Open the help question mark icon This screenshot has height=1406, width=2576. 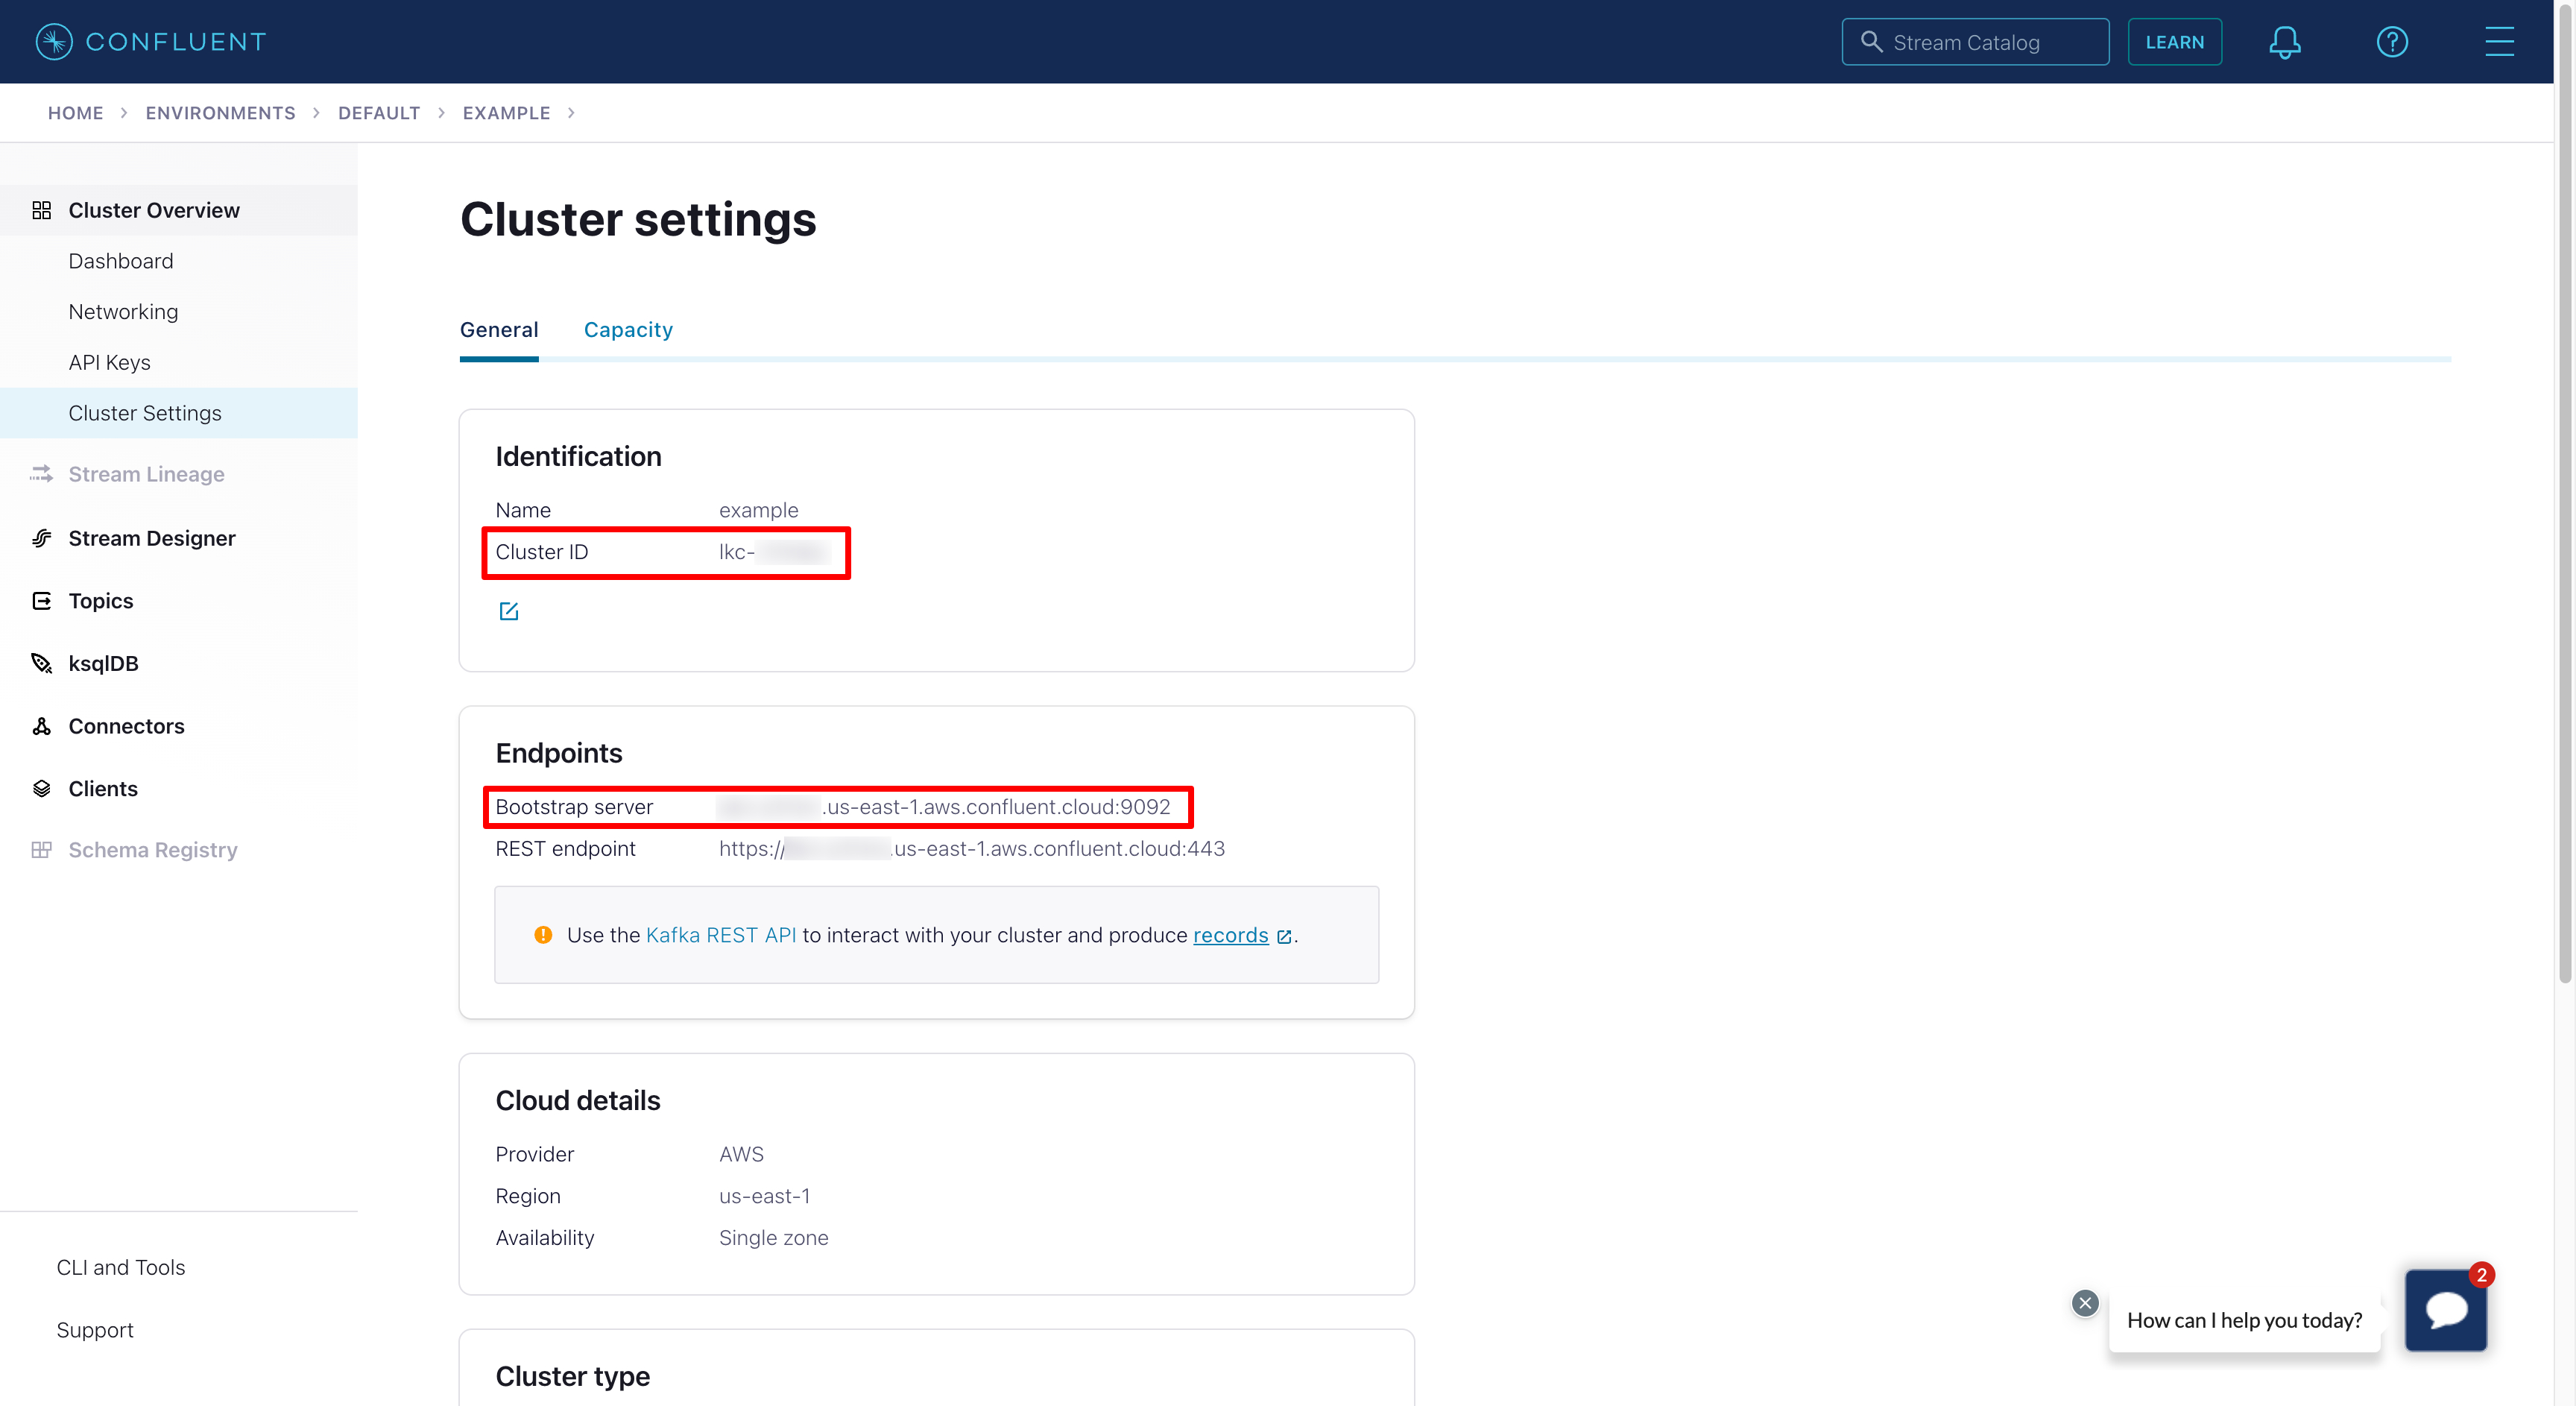(2392, 42)
